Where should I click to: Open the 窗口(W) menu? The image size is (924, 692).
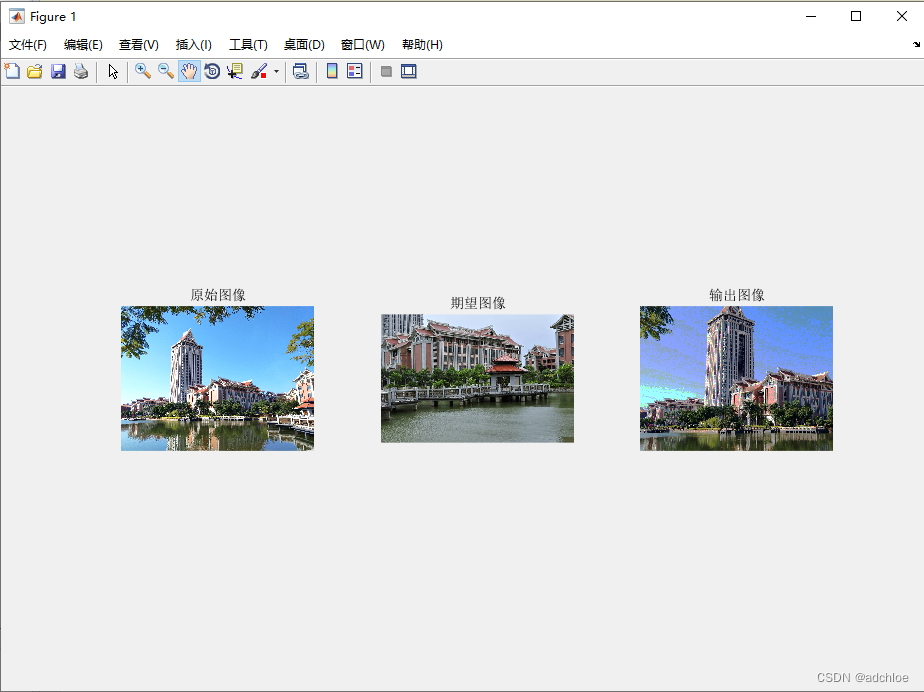[x=362, y=45]
